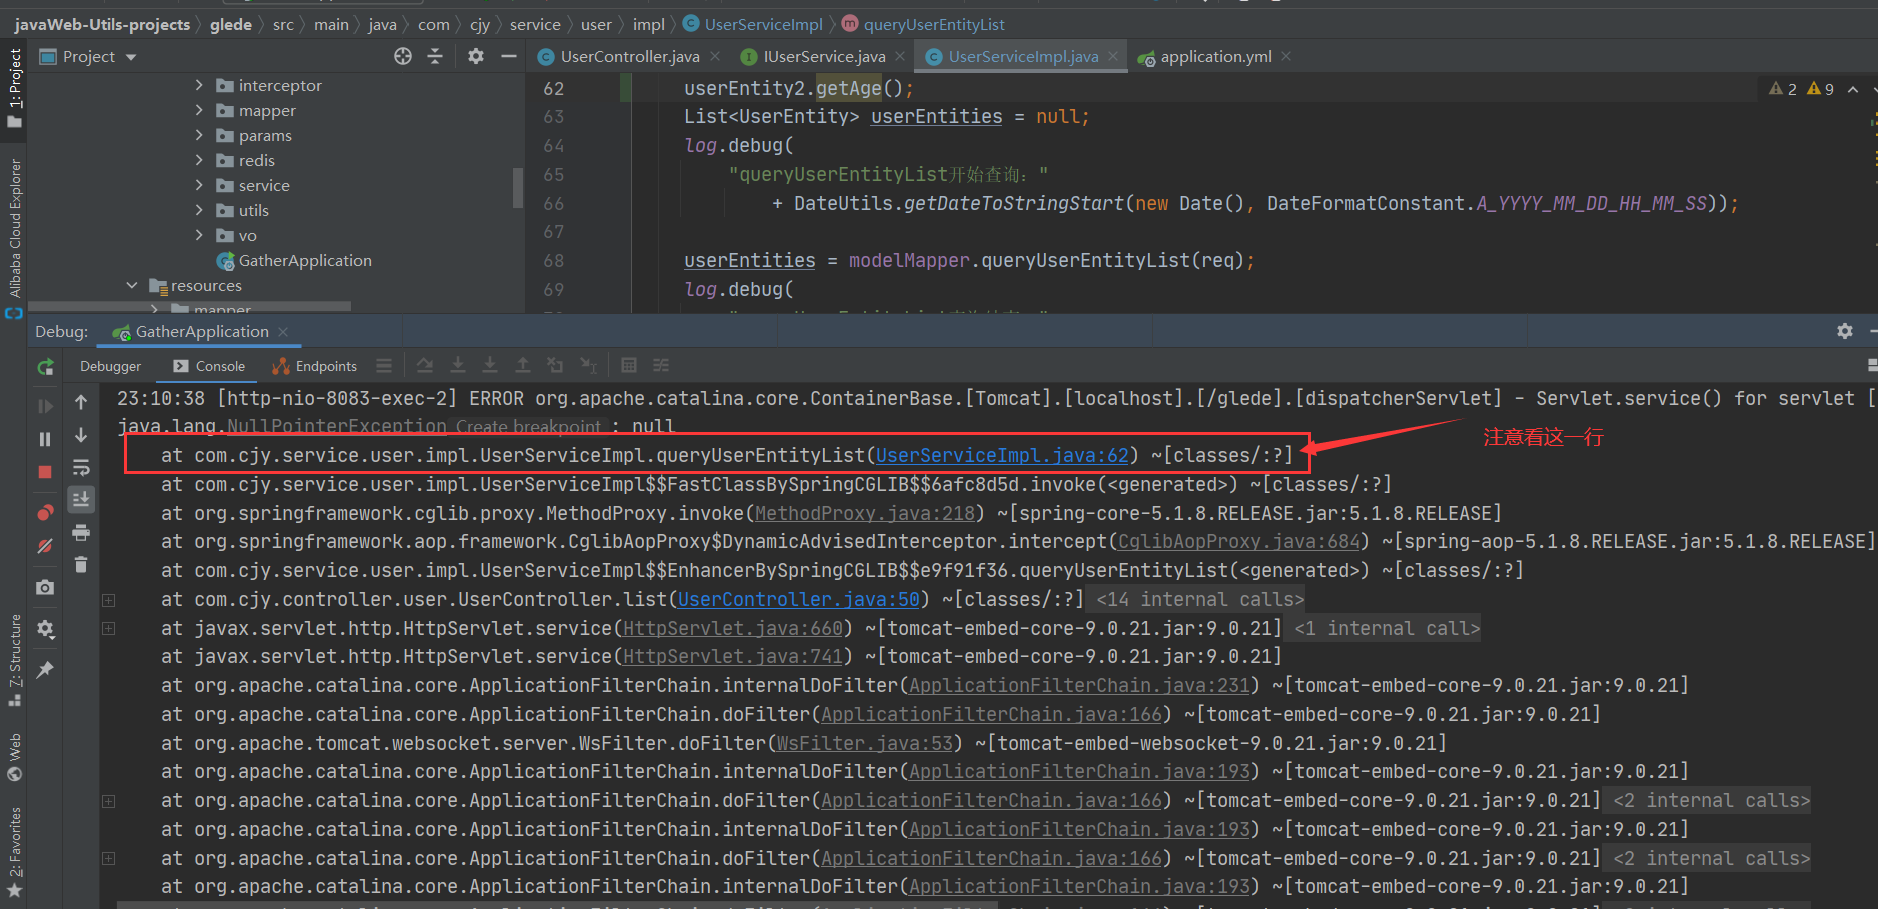This screenshot has height=909, width=1878.
Task: Click the warnings indicator in editor
Action: tap(1802, 89)
